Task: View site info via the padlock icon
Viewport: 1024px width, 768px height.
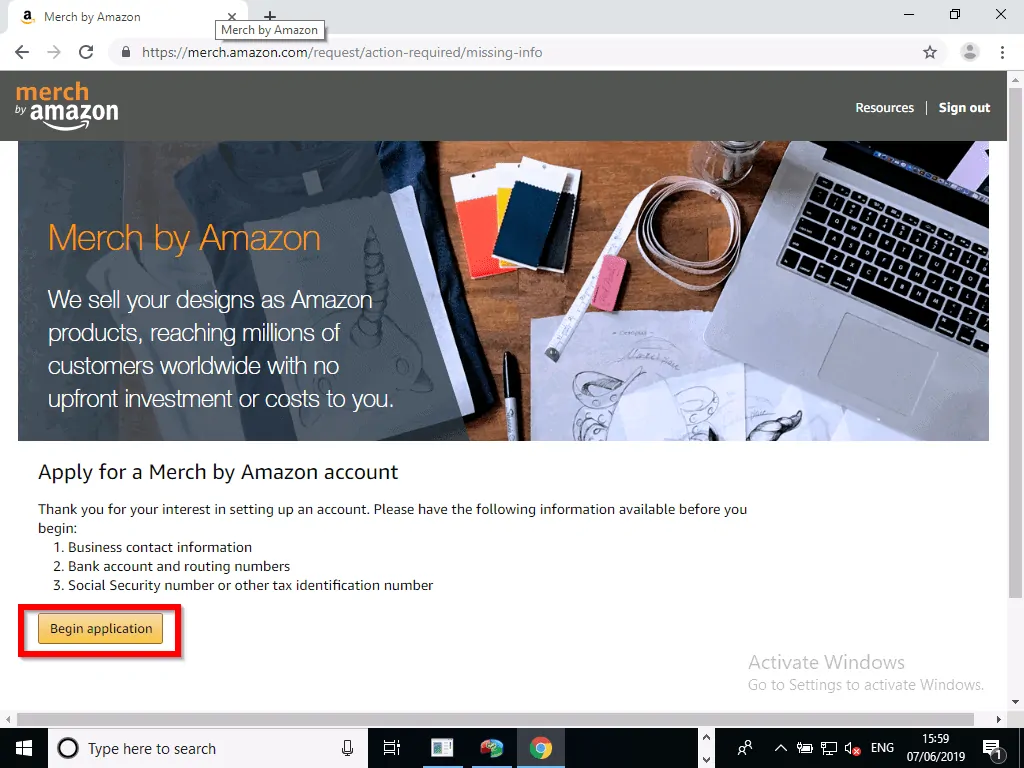Action: [x=125, y=52]
